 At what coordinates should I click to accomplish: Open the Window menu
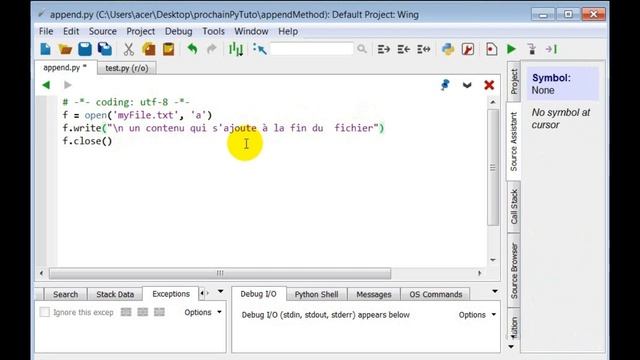pyautogui.click(x=251, y=31)
